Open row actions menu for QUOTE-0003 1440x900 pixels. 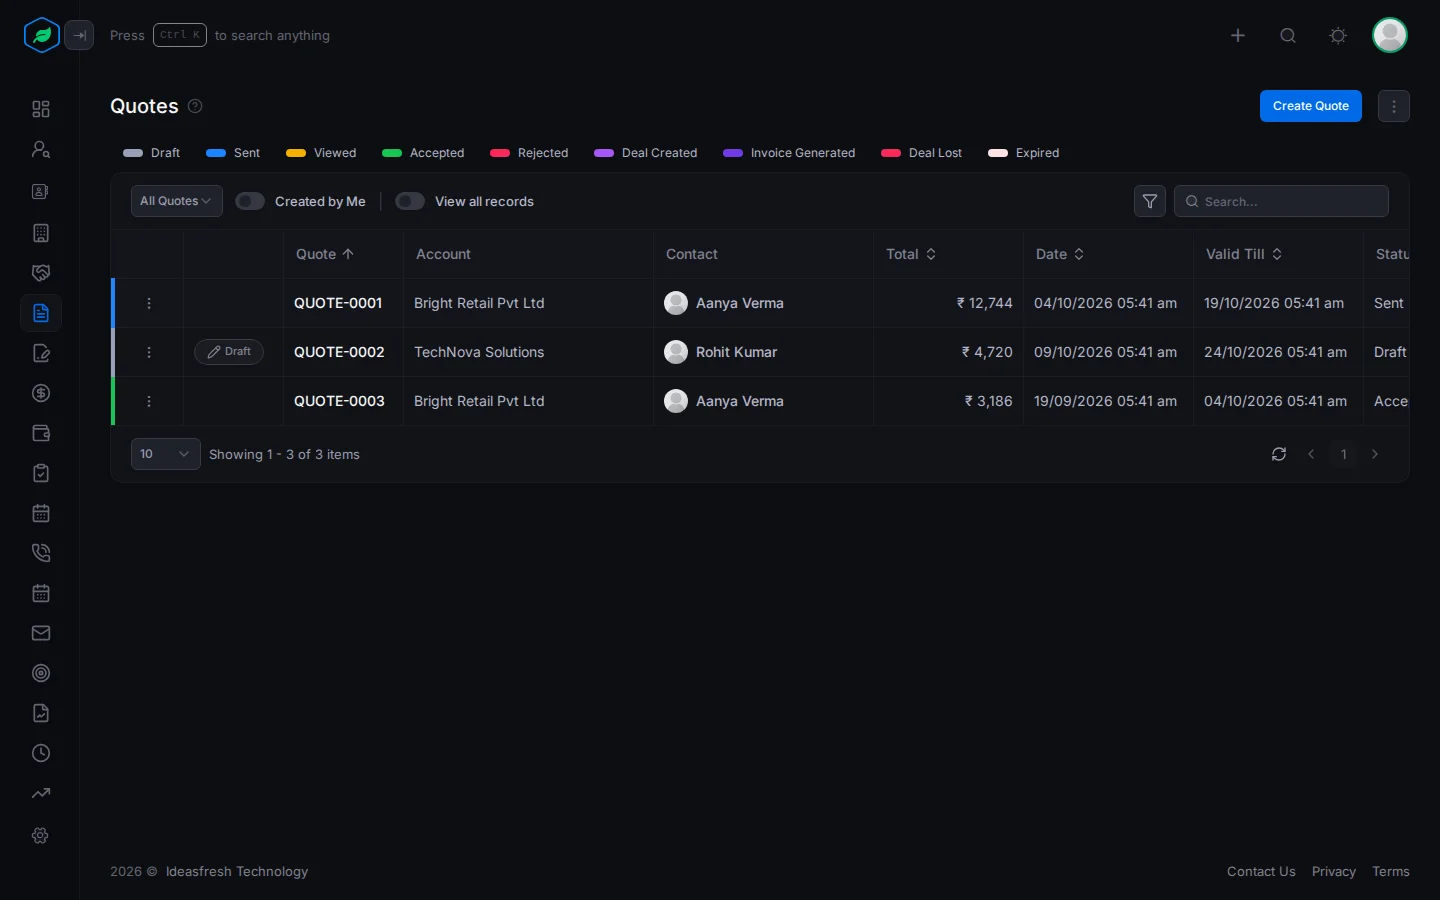pos(149,401)
